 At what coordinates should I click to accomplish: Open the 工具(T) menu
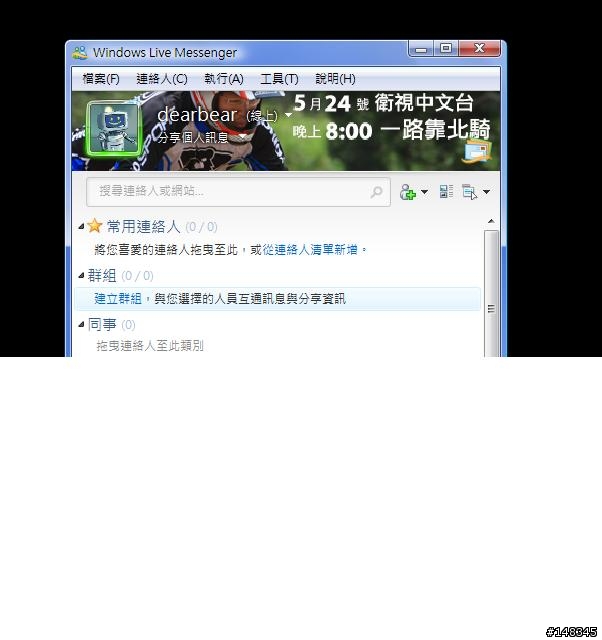point(279,79)
